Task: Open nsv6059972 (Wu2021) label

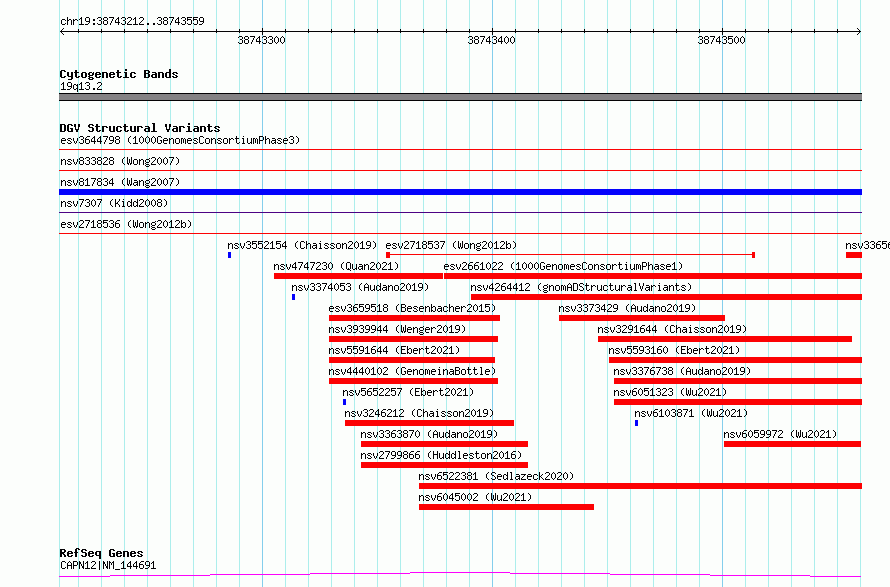Action: point(780,434)
